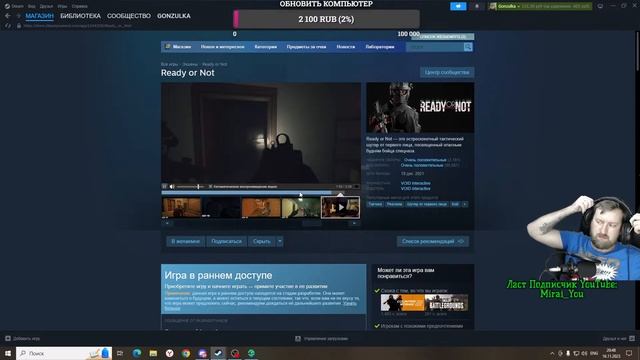Click the Ready or Not header image
Viewport: 640px width, 360px height.
tap(420, 107)
